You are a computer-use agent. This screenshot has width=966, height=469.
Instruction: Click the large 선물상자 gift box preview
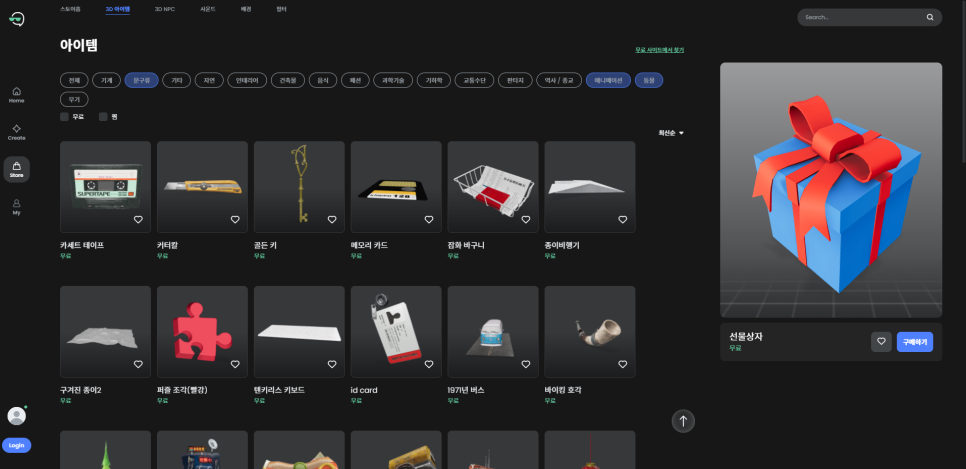tap(831, 190)
